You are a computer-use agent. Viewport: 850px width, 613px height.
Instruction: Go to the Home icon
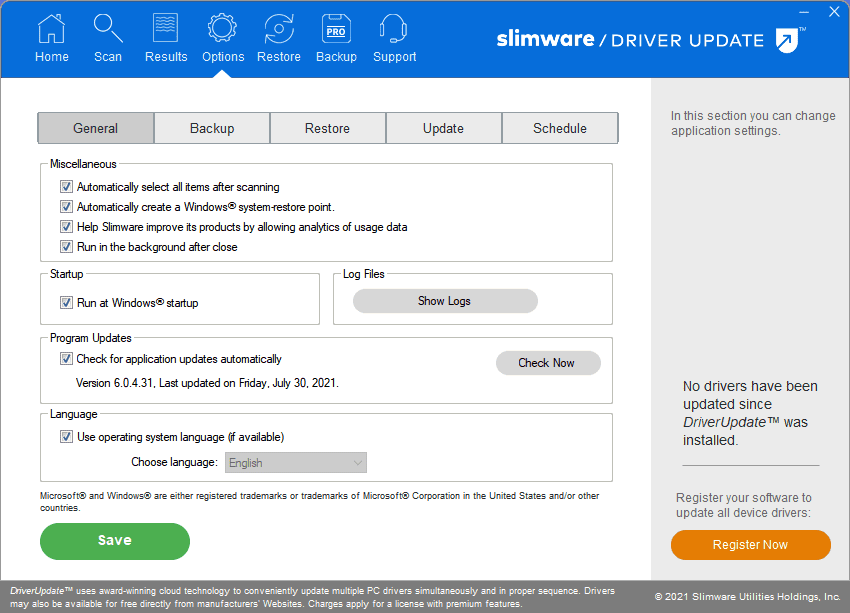51,28
